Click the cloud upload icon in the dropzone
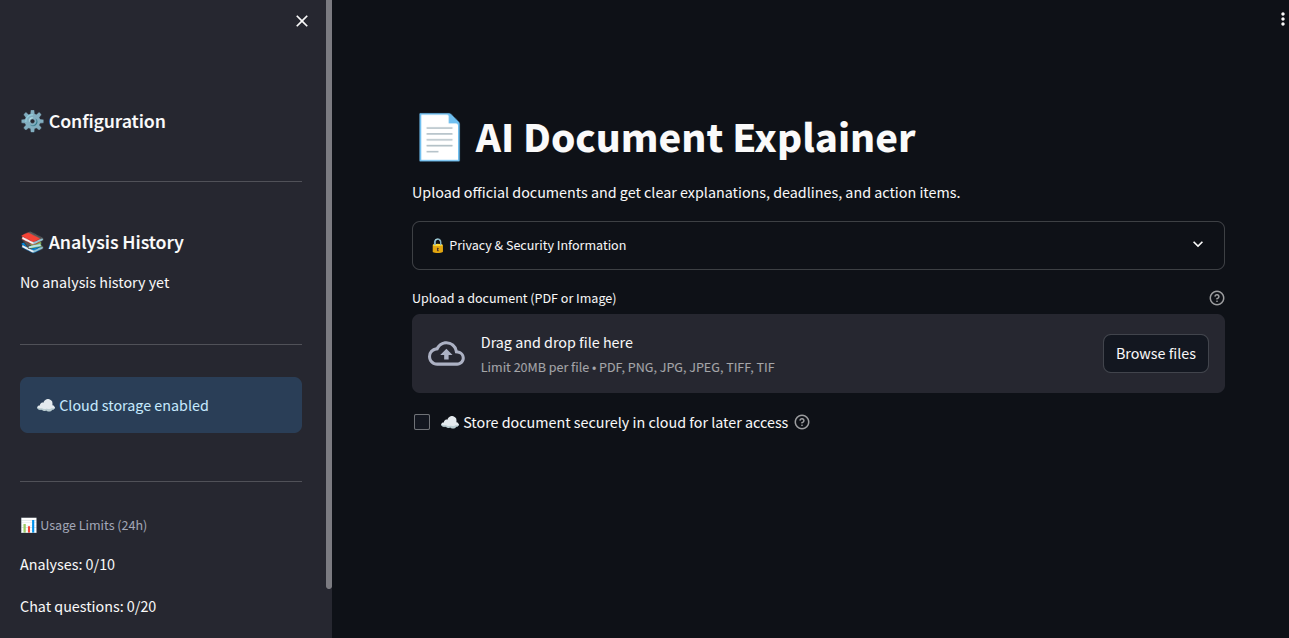Image resolution: width=1289 pixels, height=638 pixels. tap(446, 354)
